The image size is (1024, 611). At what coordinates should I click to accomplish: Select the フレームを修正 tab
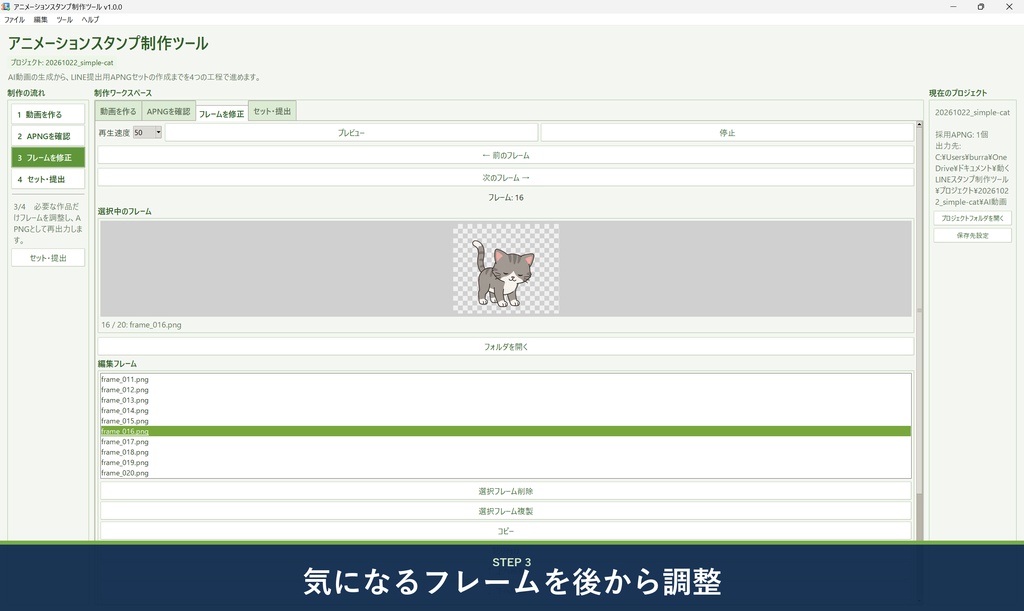coord(221,114)
